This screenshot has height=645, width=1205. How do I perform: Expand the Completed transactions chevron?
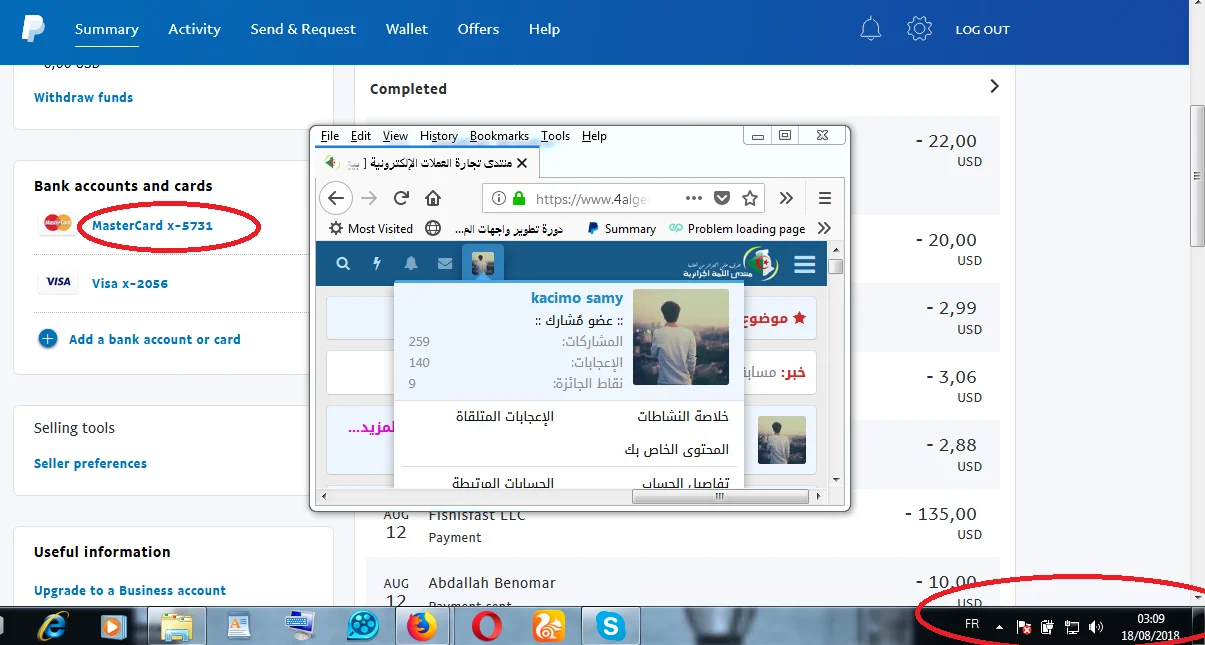coord(994,87)
